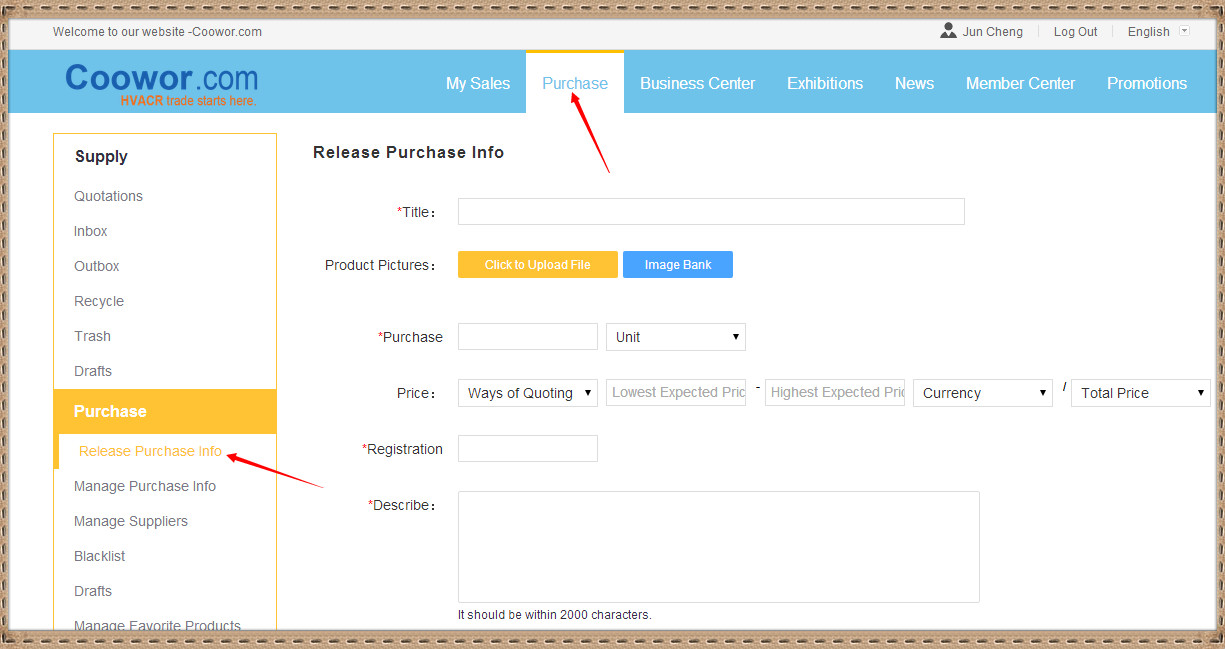Image resolution: width=1225 pixels, height=649 pixels.
Task: Expand the Unit dropdown
Action: [676, 337]
